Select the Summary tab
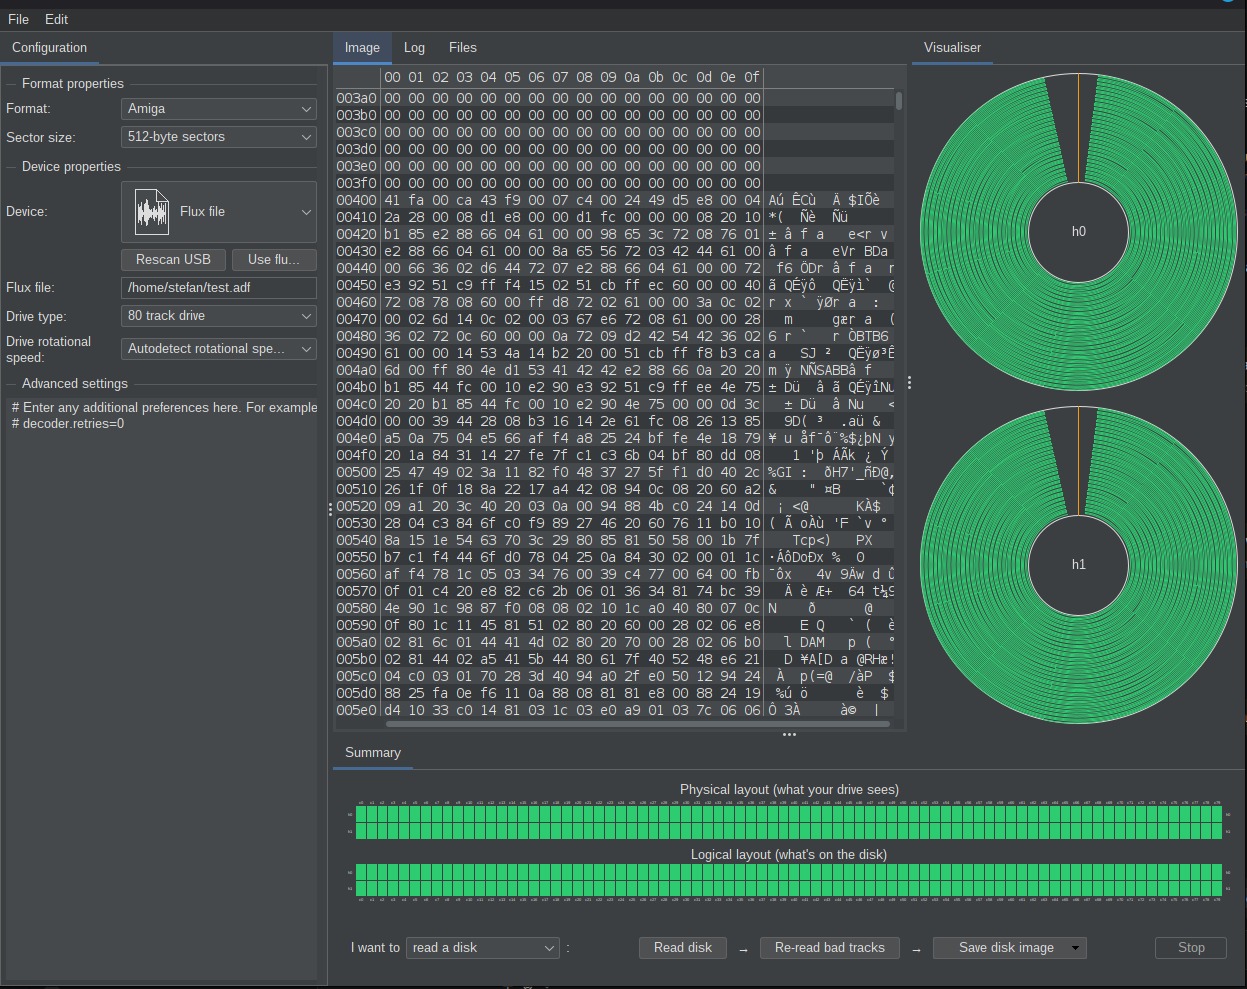The height and width of the screenshot is (989, 1247). tap(373, 752)
